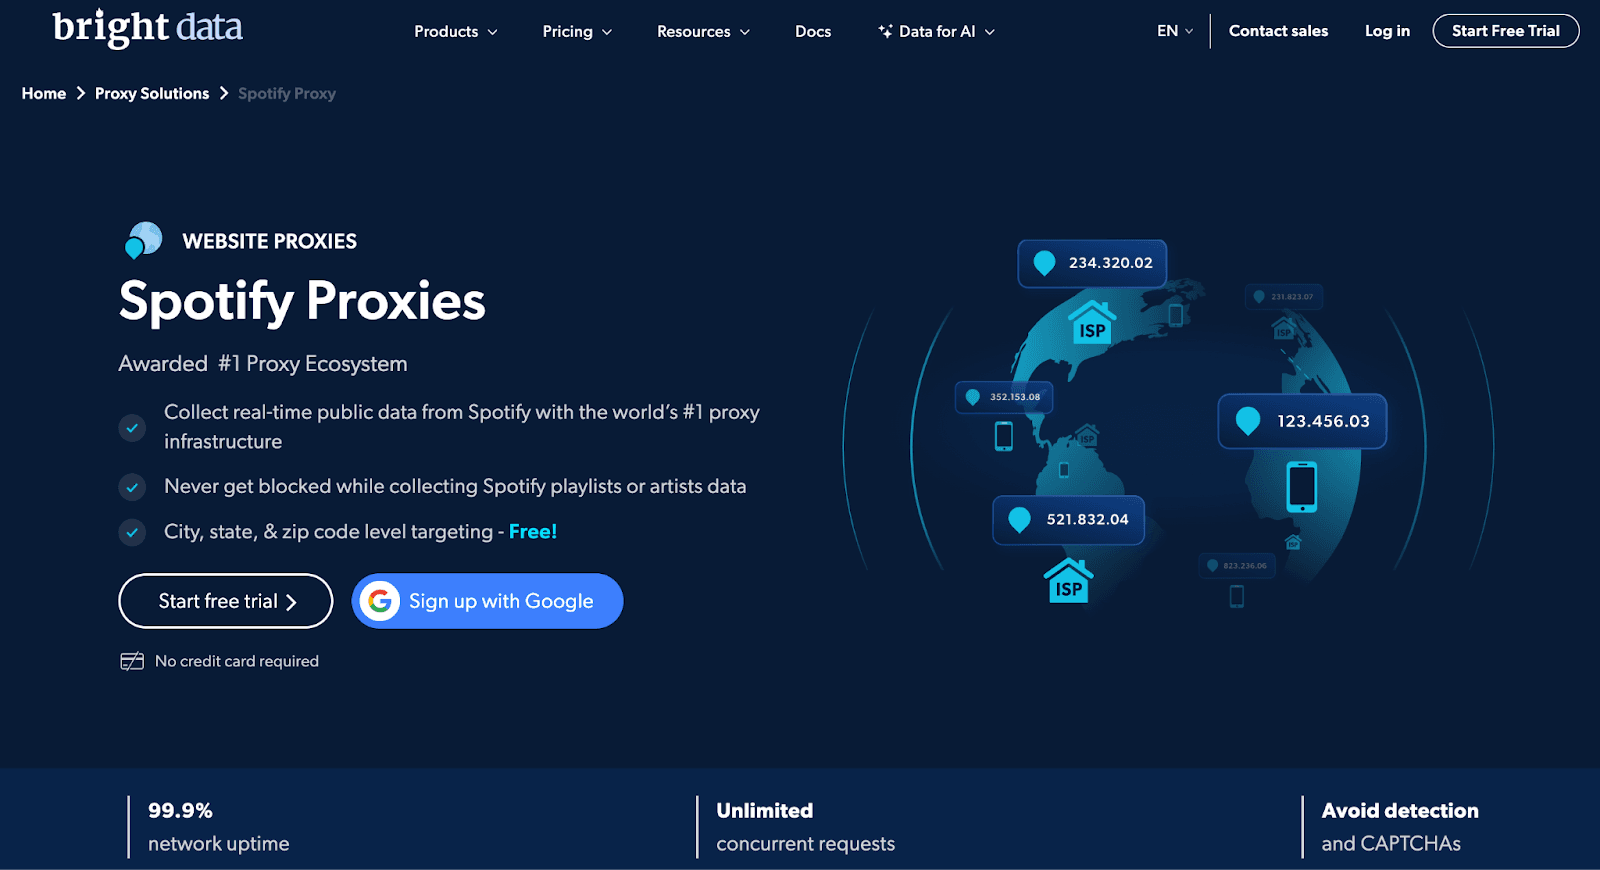Click the ISP house icon below 521.832.04
The height and width of the screenshot is (870, 1600).
click(1068, 581)
